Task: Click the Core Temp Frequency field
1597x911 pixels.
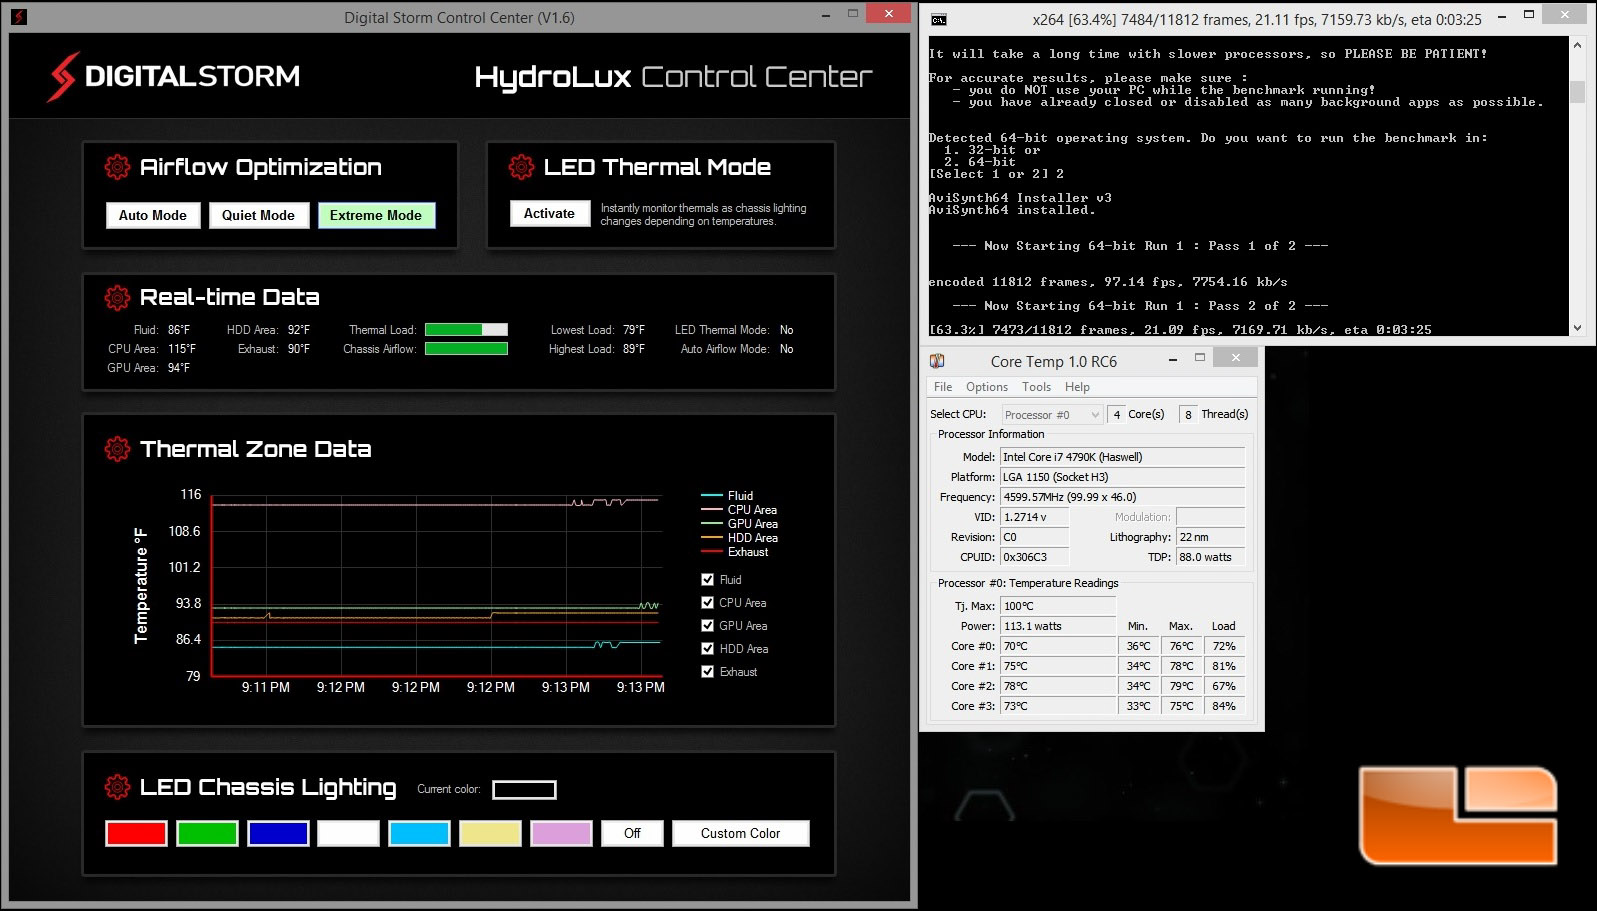Action: (x=1122, y=497)
